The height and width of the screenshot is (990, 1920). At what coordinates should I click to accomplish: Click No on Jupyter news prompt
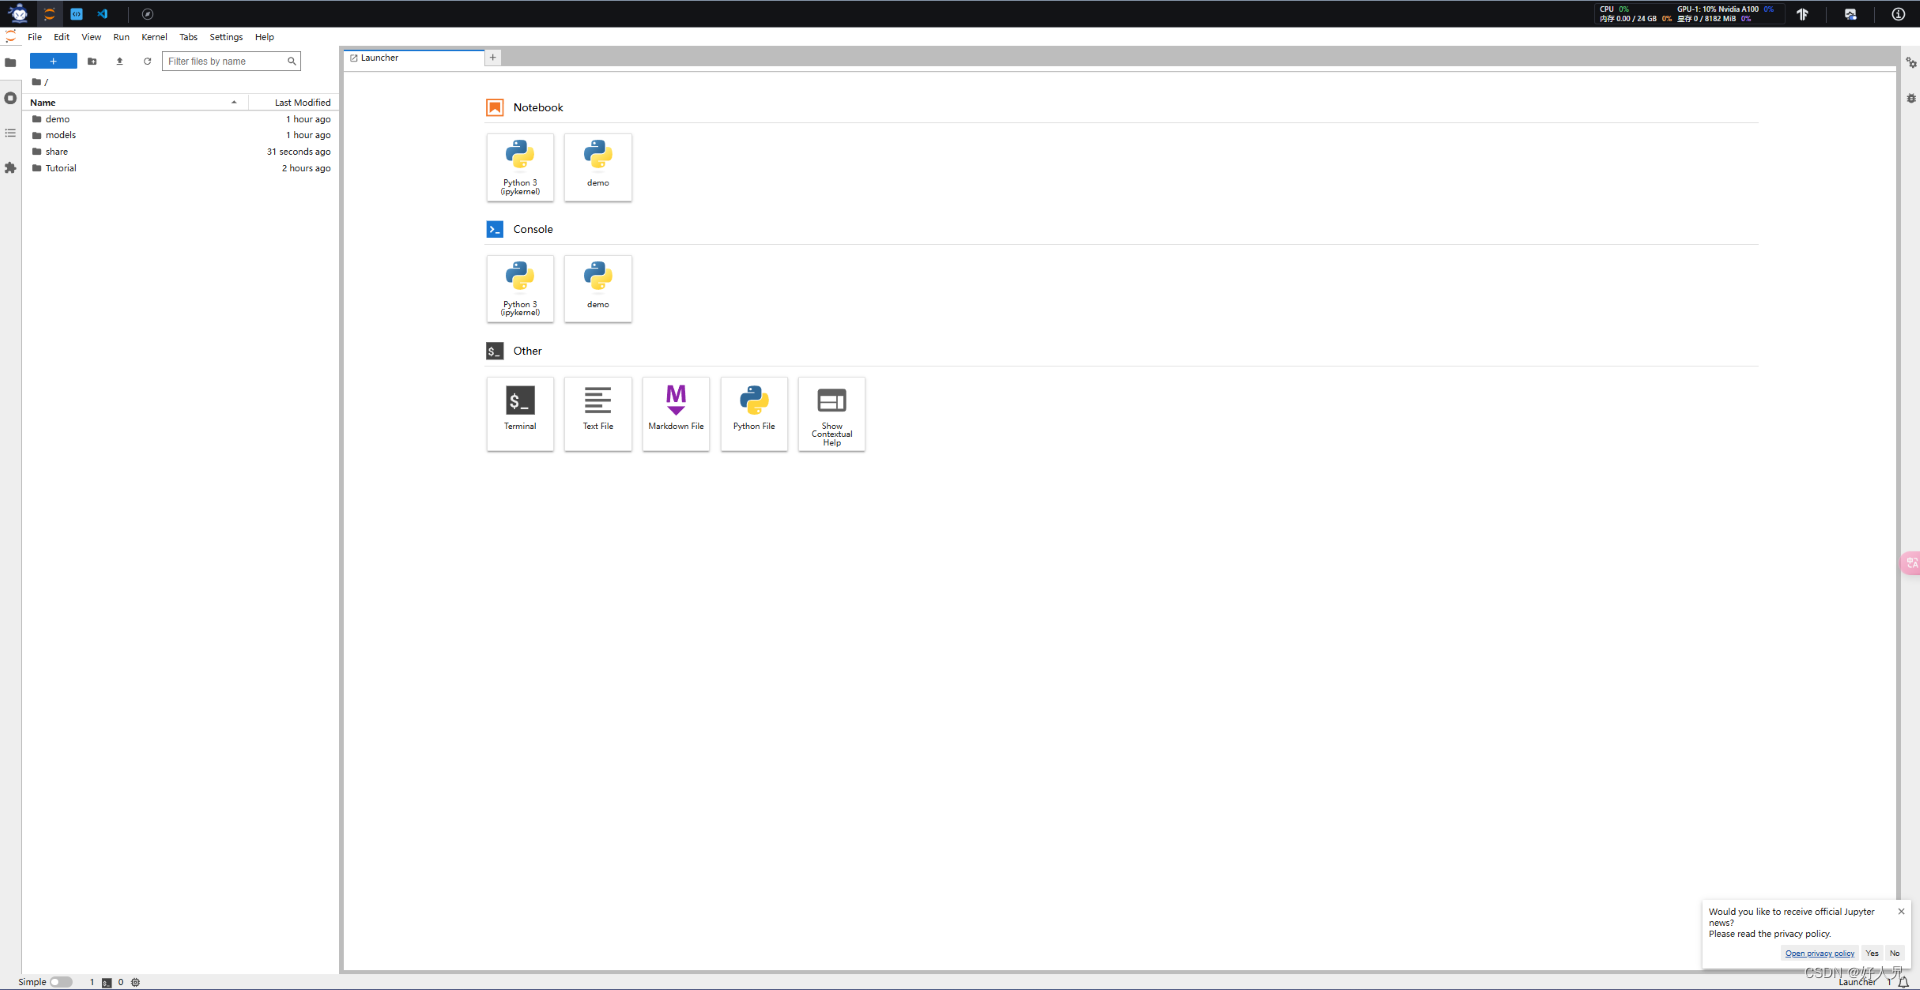[1895, 953]
